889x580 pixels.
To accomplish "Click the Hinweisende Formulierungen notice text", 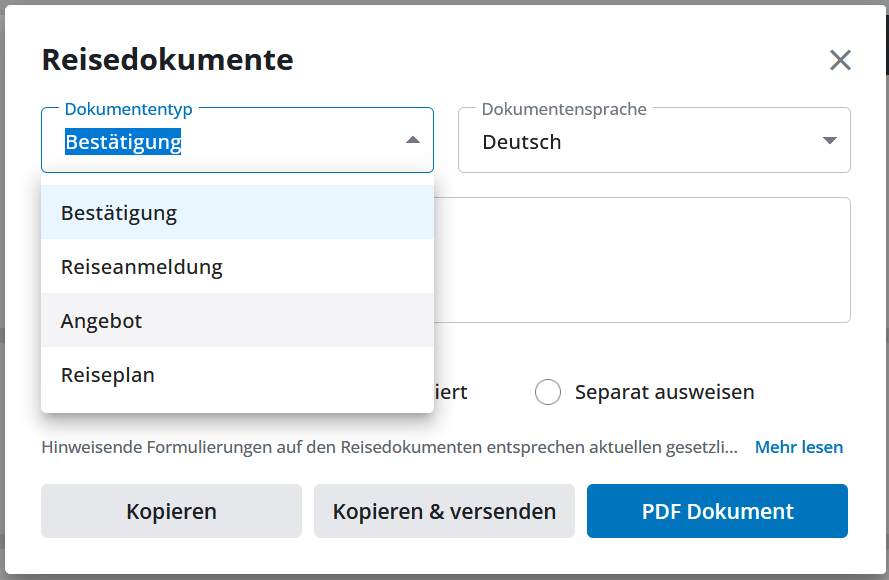I will (x=389, y=447).
